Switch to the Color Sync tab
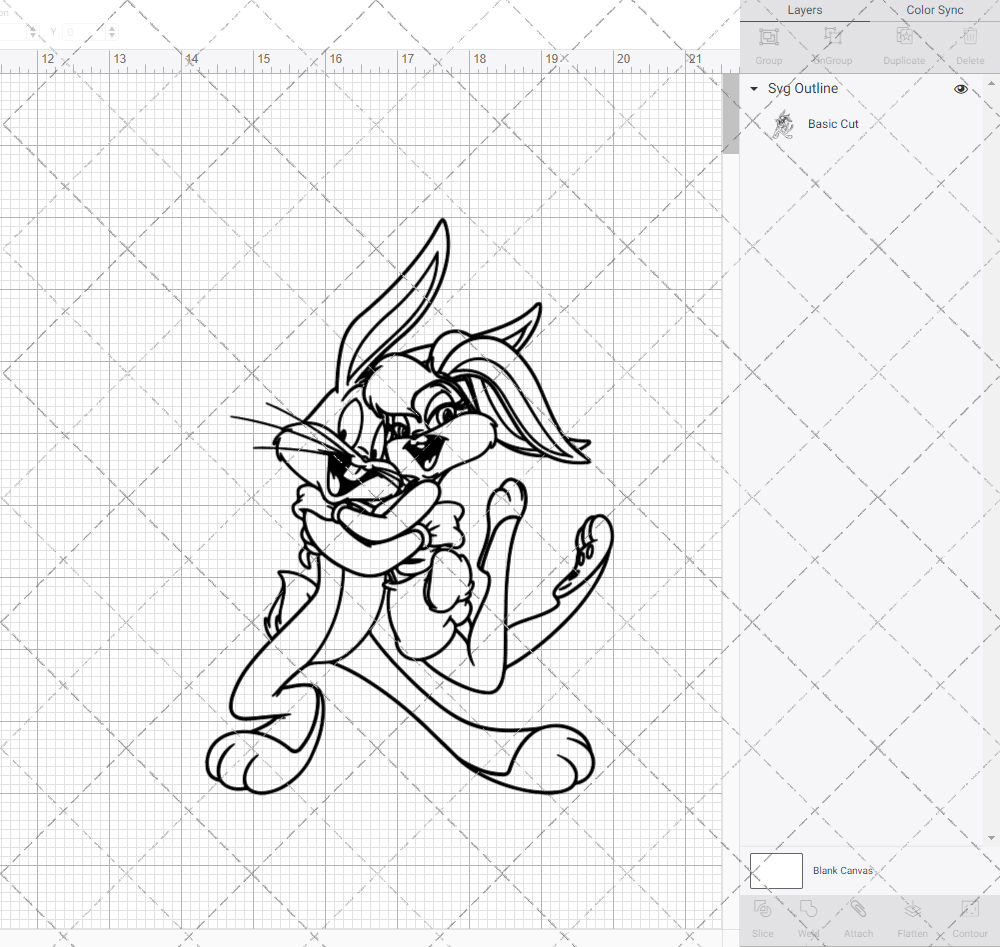Screen dimensions: 1000x947 (934, 10)
